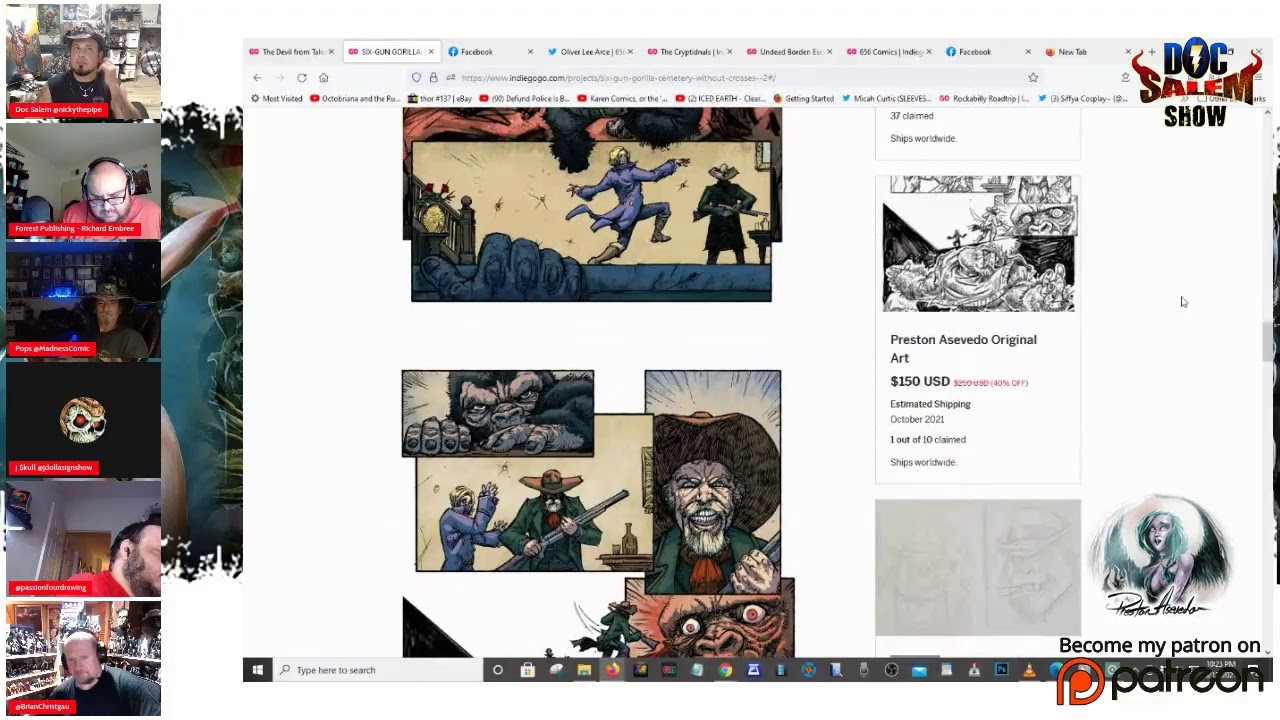The height and width of the screenshot is (720, 1280).
Task: Click the browser Home icon
Action: [x=323, y=78]
